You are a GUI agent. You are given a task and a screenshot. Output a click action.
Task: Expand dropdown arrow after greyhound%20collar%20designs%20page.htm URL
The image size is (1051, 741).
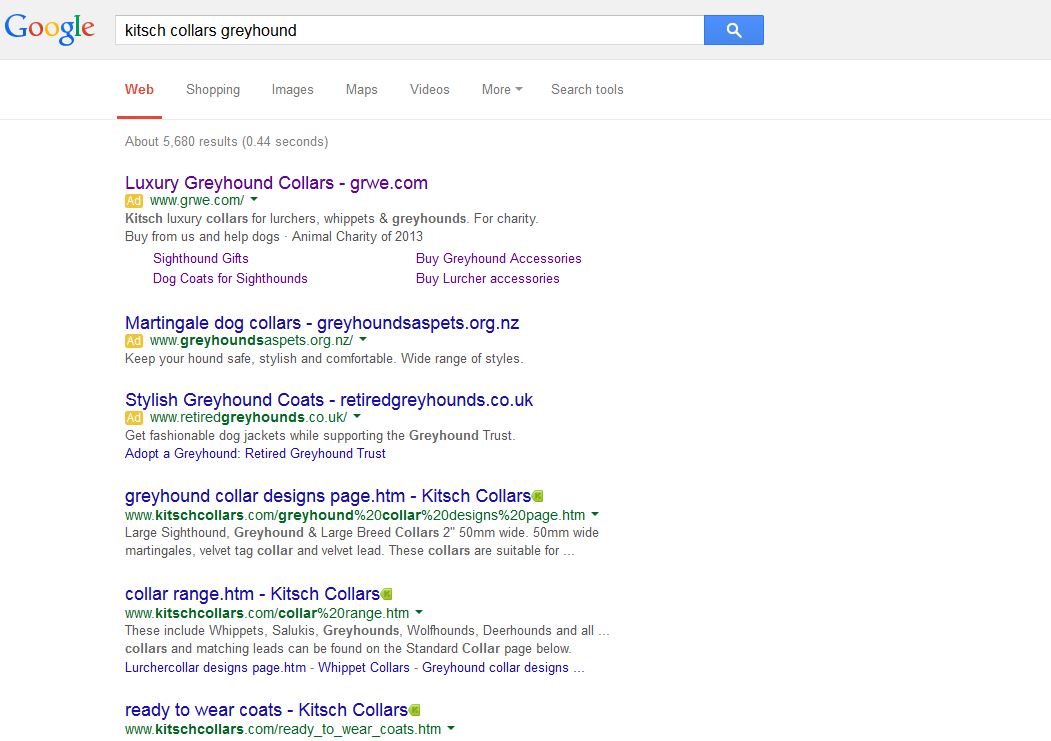tap(595, 515)
